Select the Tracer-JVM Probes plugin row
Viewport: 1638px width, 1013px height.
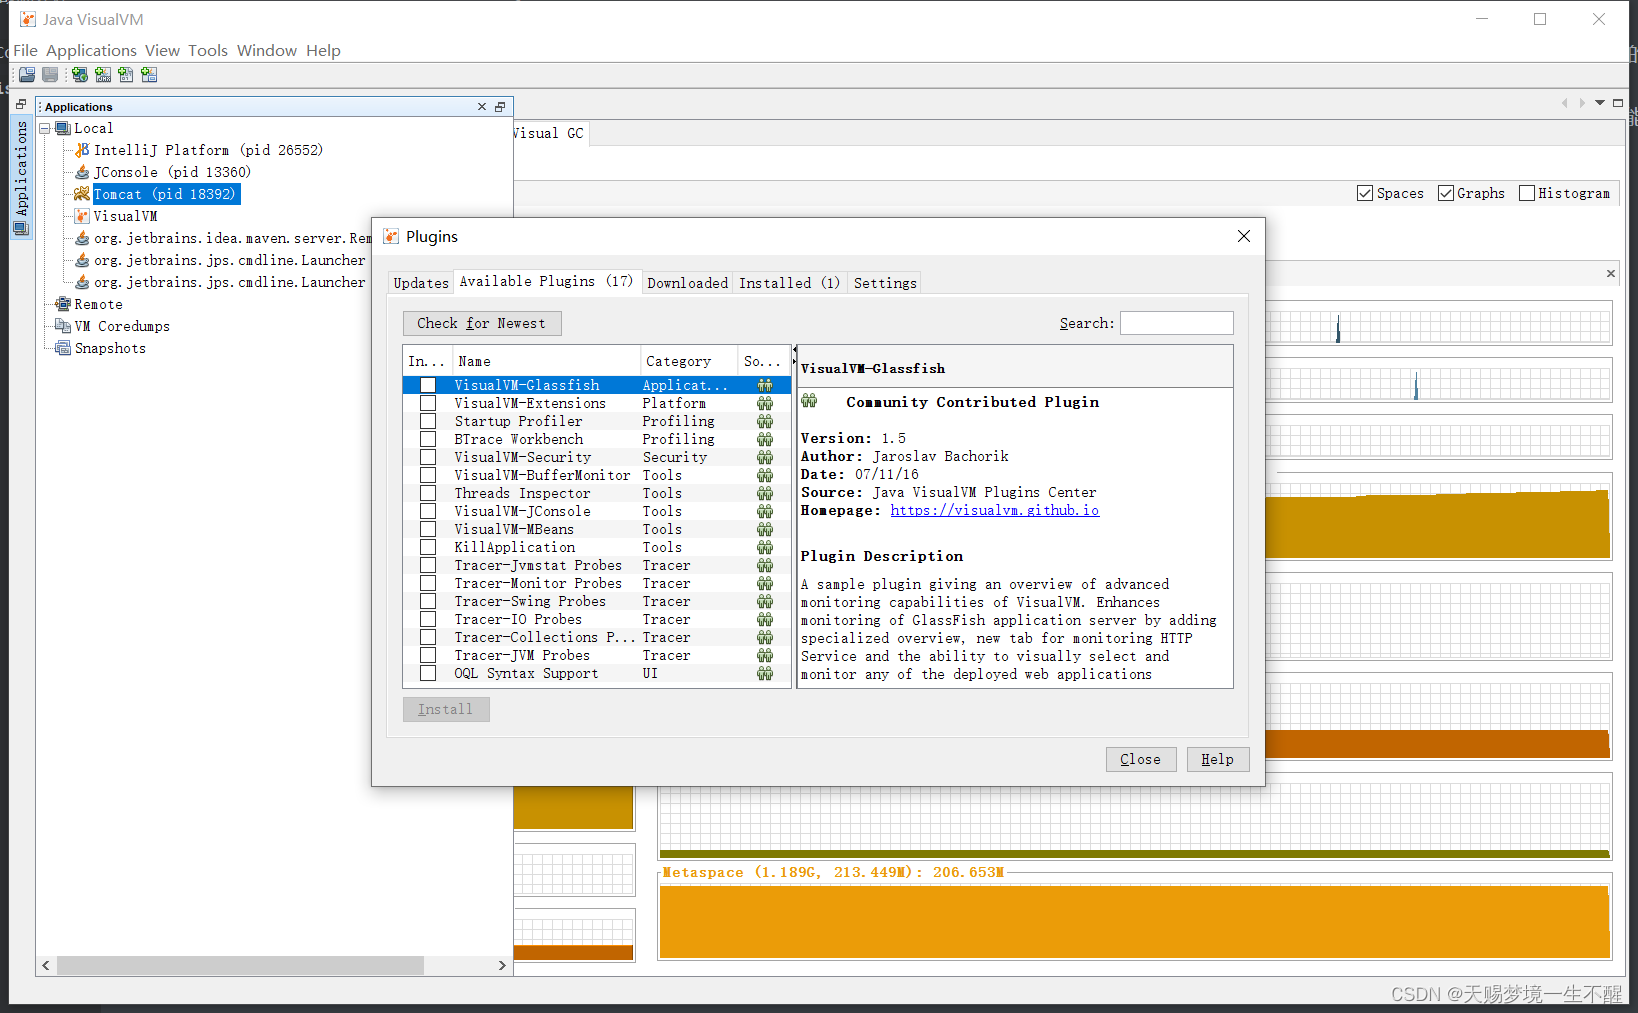(597, 655)
